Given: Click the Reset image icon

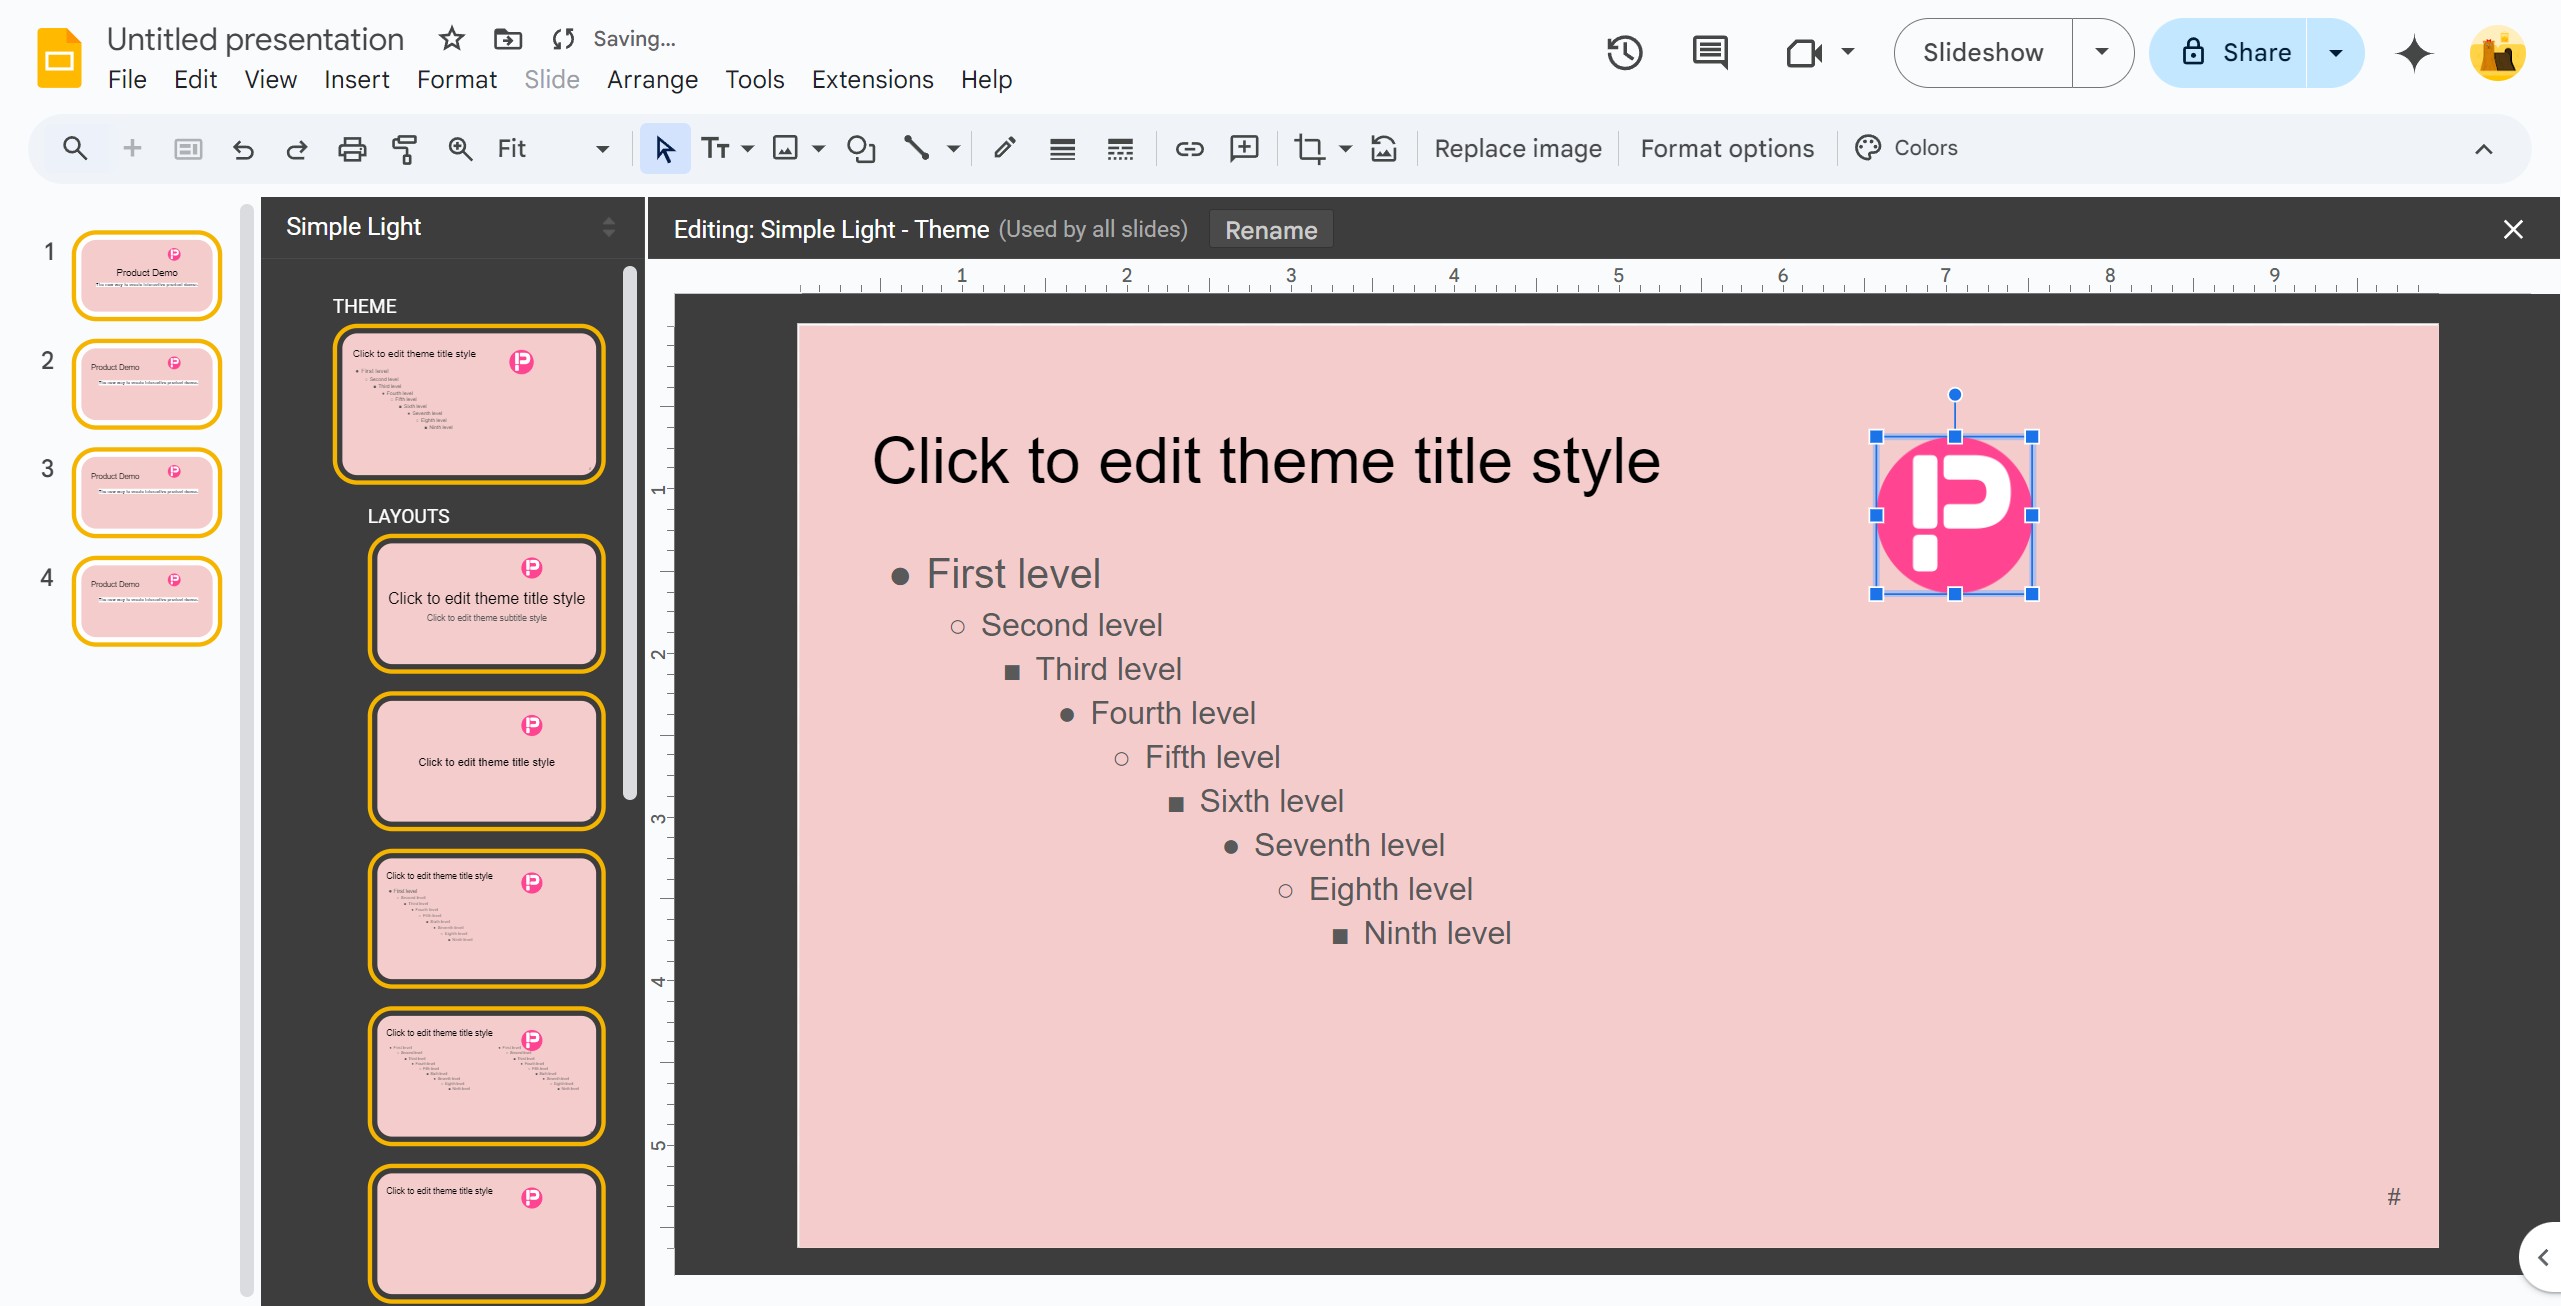Looking at the screenshot, I should coord(1384,149).
